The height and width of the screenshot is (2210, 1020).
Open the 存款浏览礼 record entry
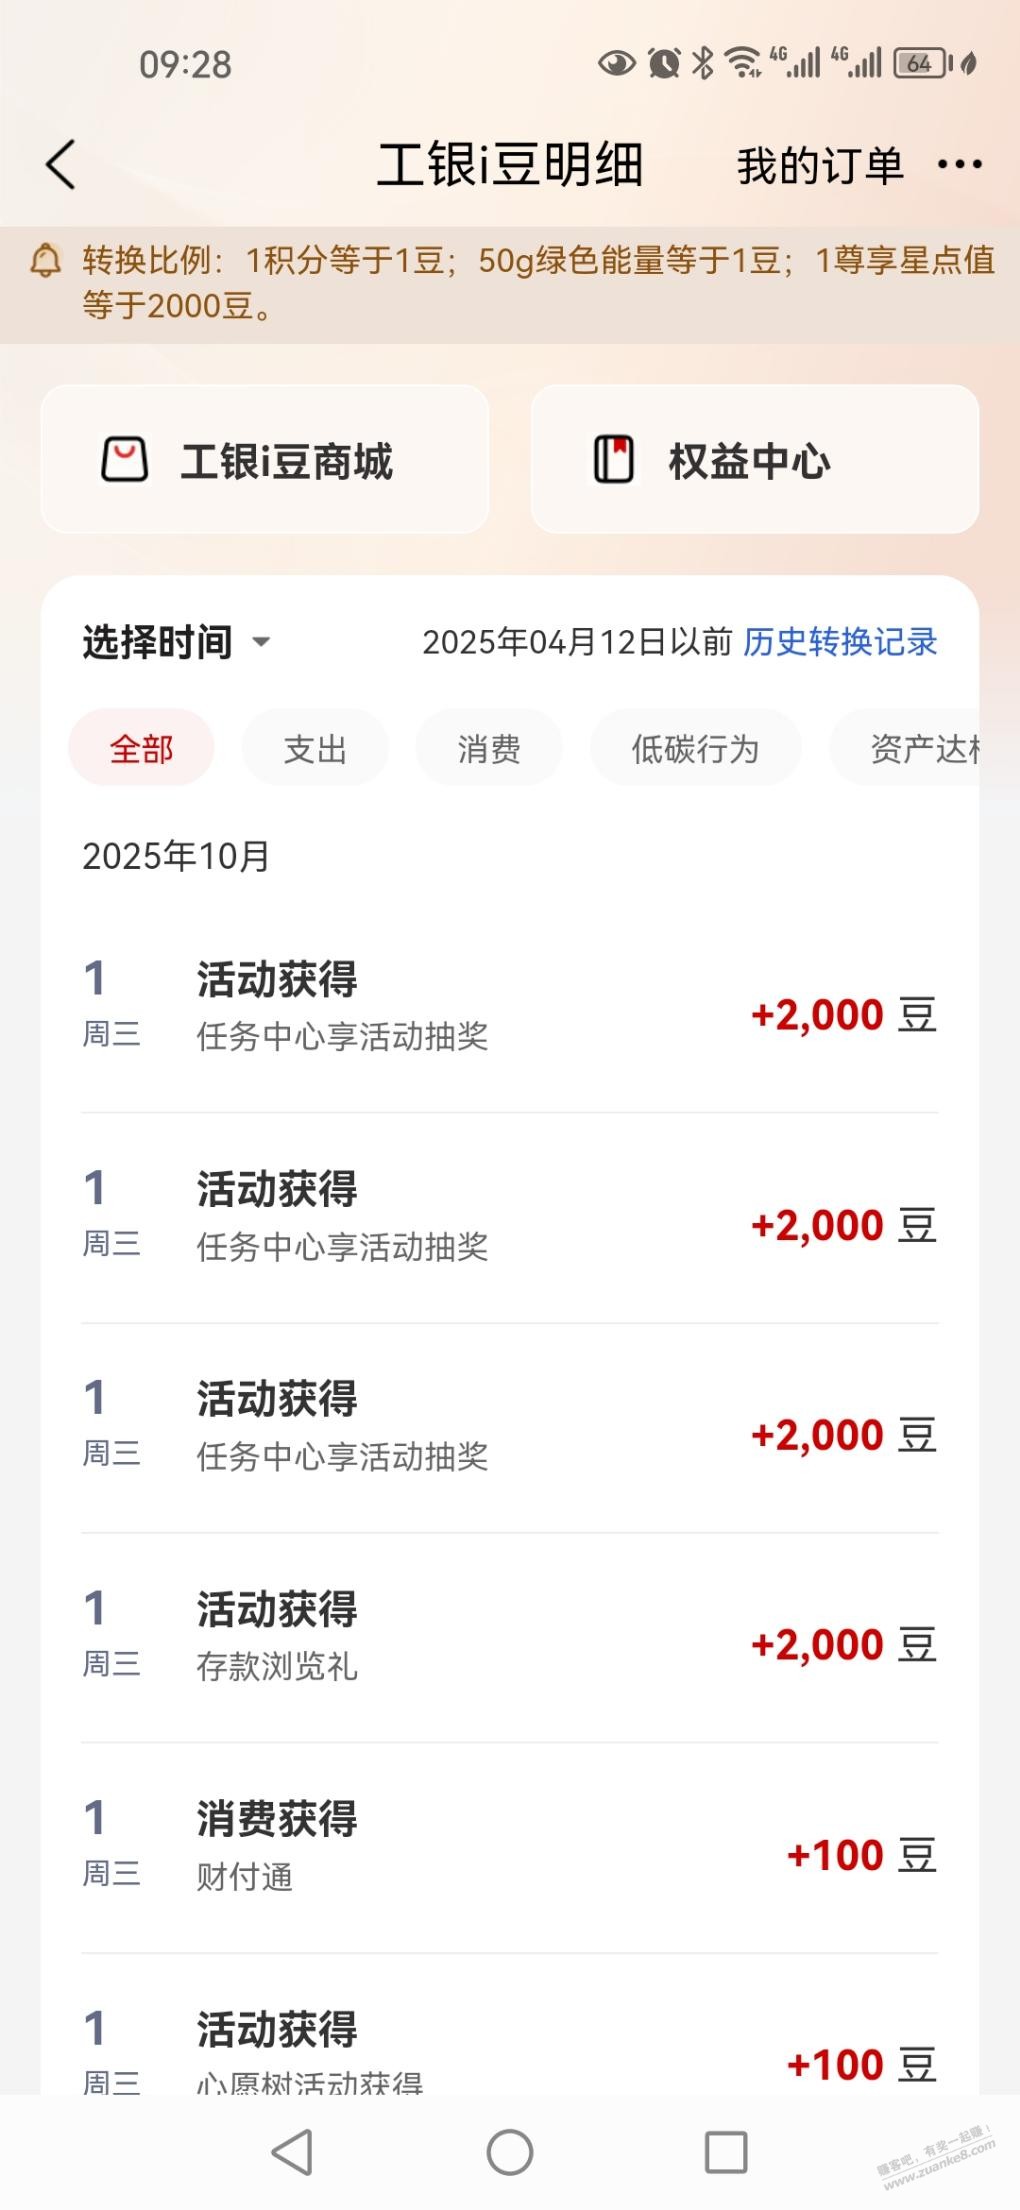tap(509, 1638)
